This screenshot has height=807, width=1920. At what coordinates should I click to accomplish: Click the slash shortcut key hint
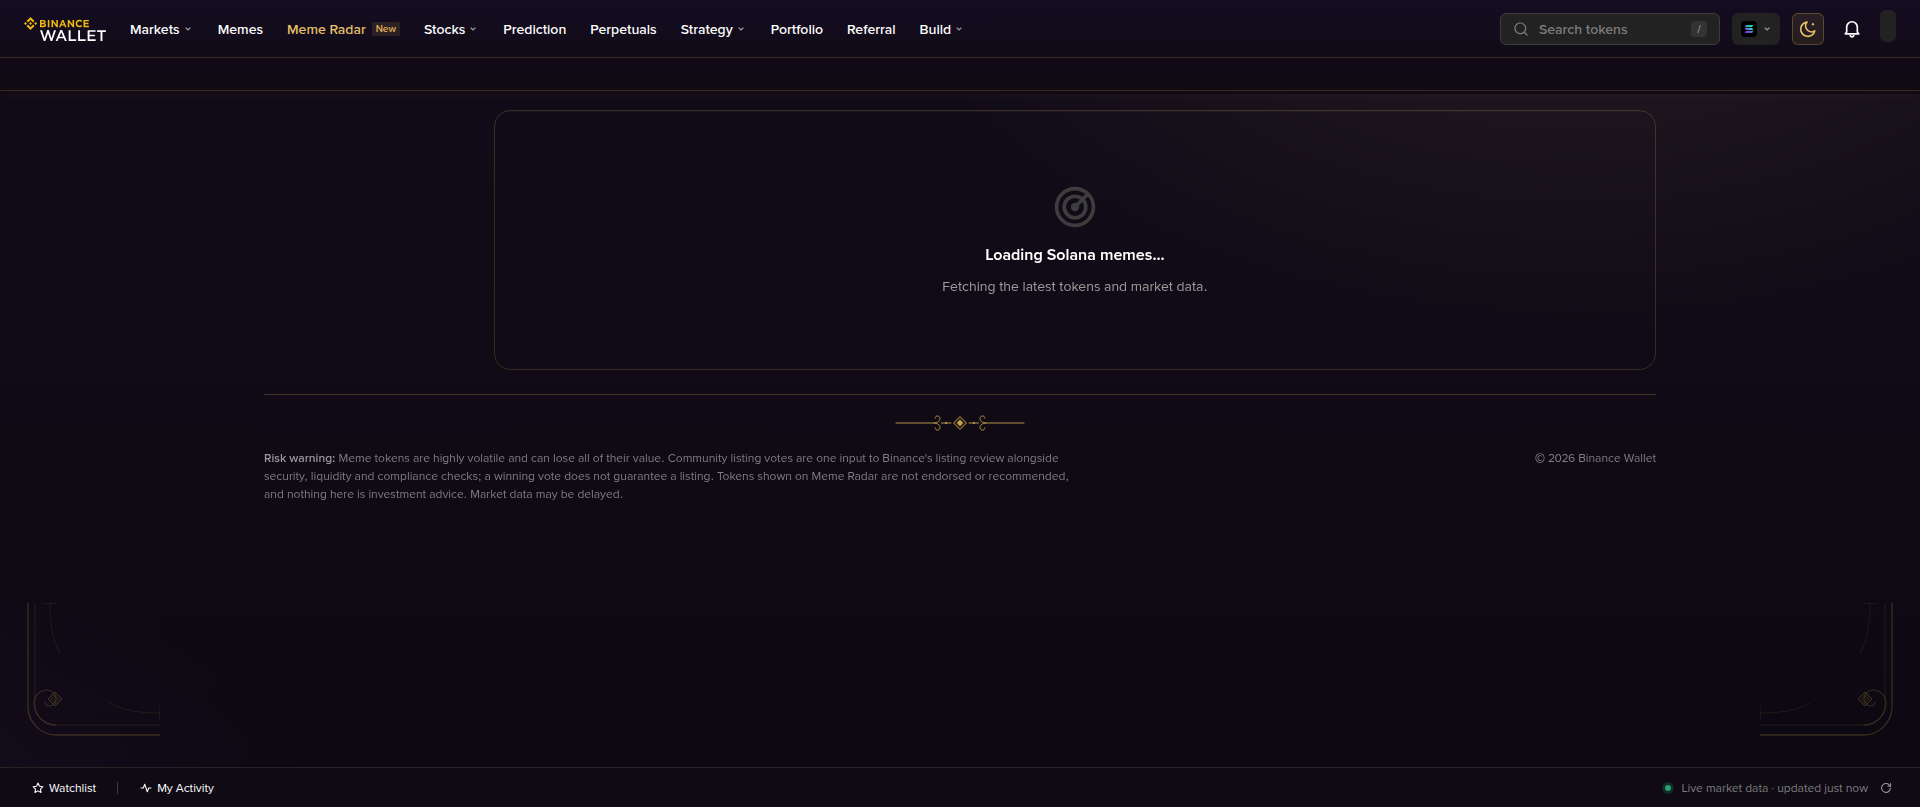[x=1699, y=29]
